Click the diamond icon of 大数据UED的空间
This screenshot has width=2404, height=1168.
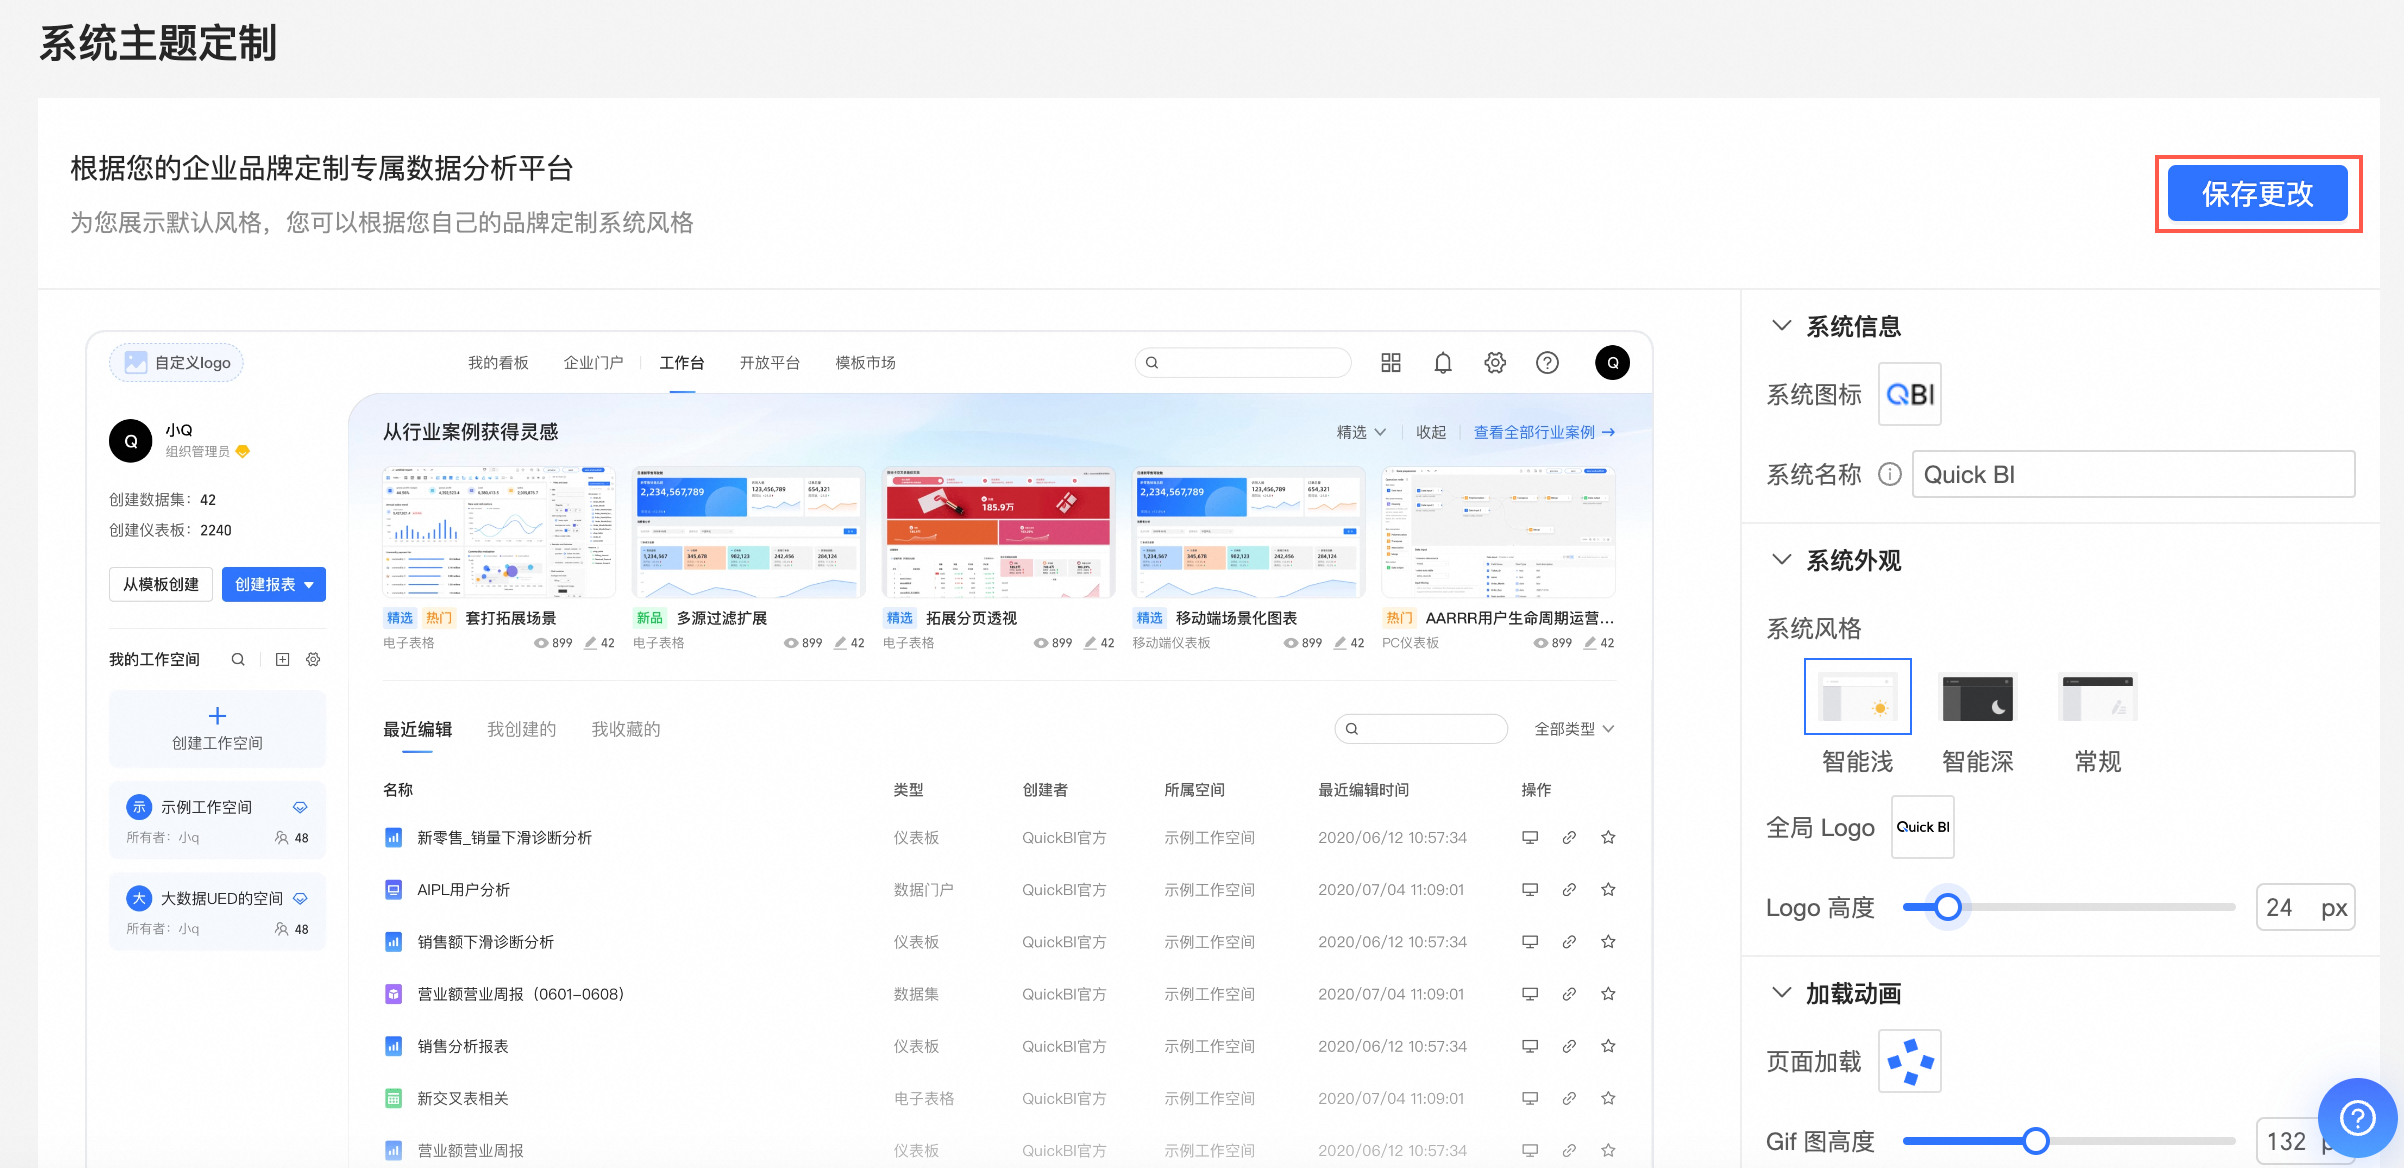coord(300,898)
